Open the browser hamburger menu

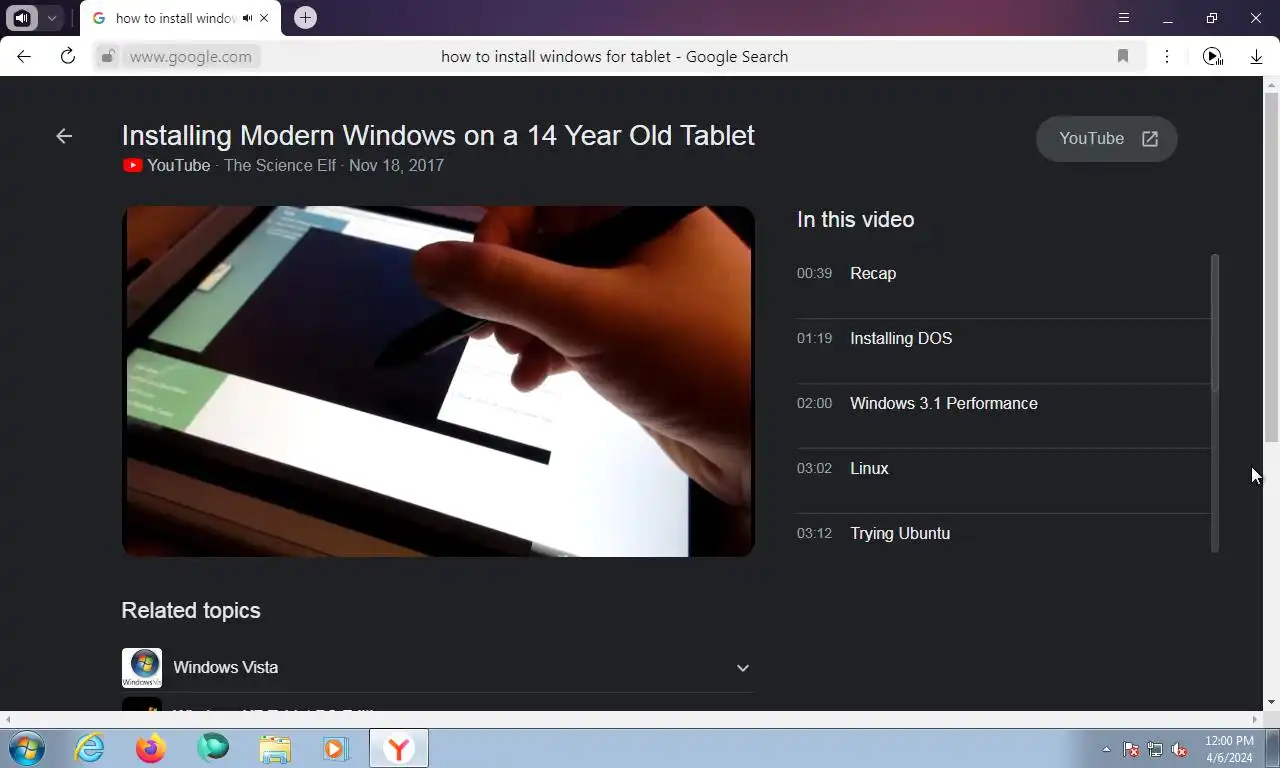(1124, 18)
